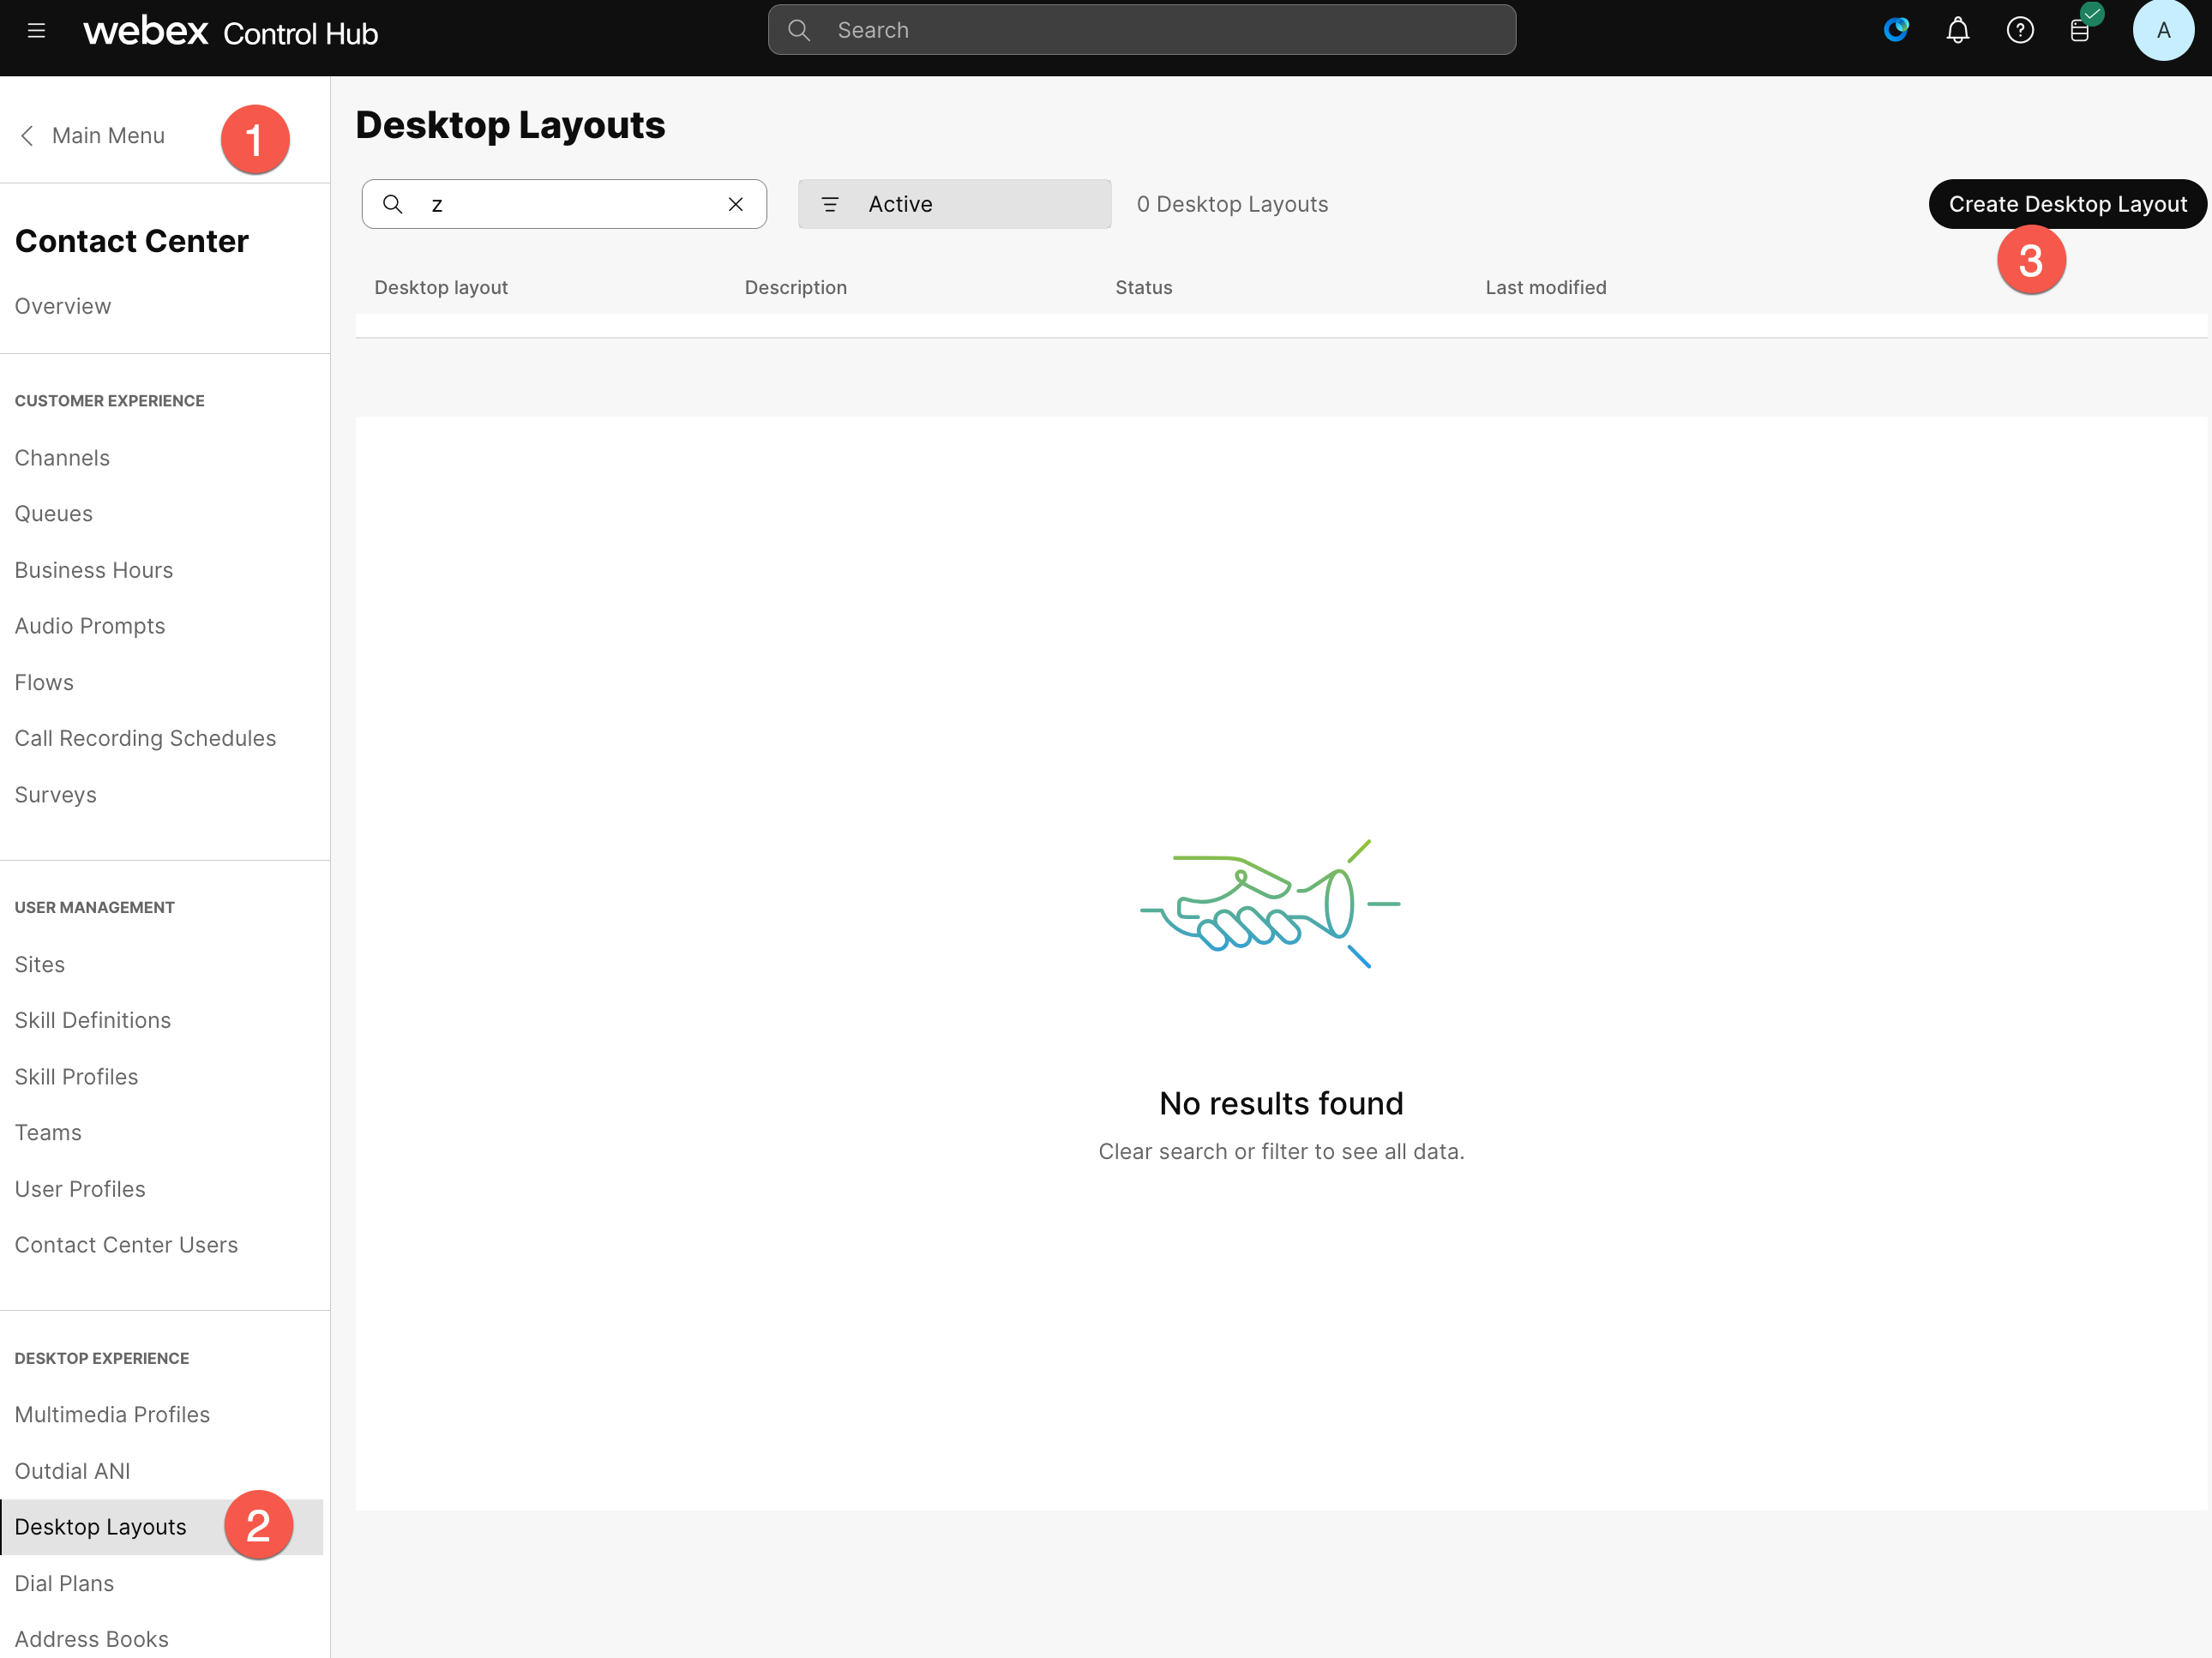
Task: Open the hamburger navigation menu
Action: 38,30
